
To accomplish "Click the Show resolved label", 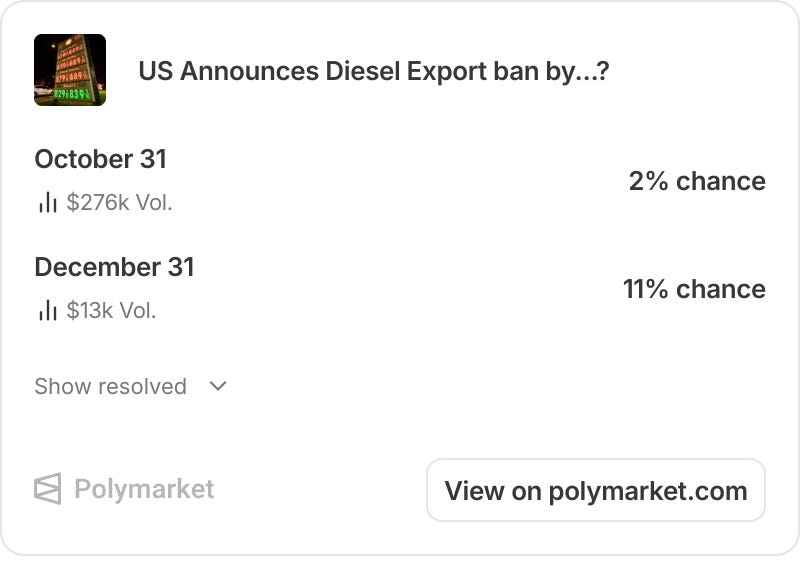I will click(x=110, y=386).
